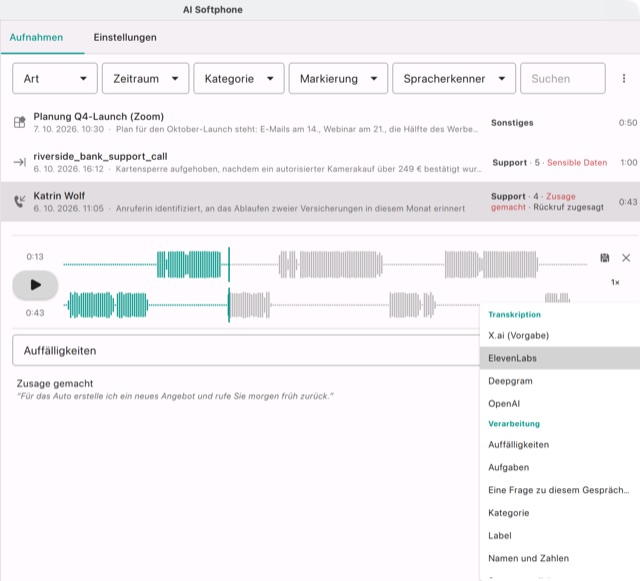Expand the Markierung filter dropdown

[338, 78]
